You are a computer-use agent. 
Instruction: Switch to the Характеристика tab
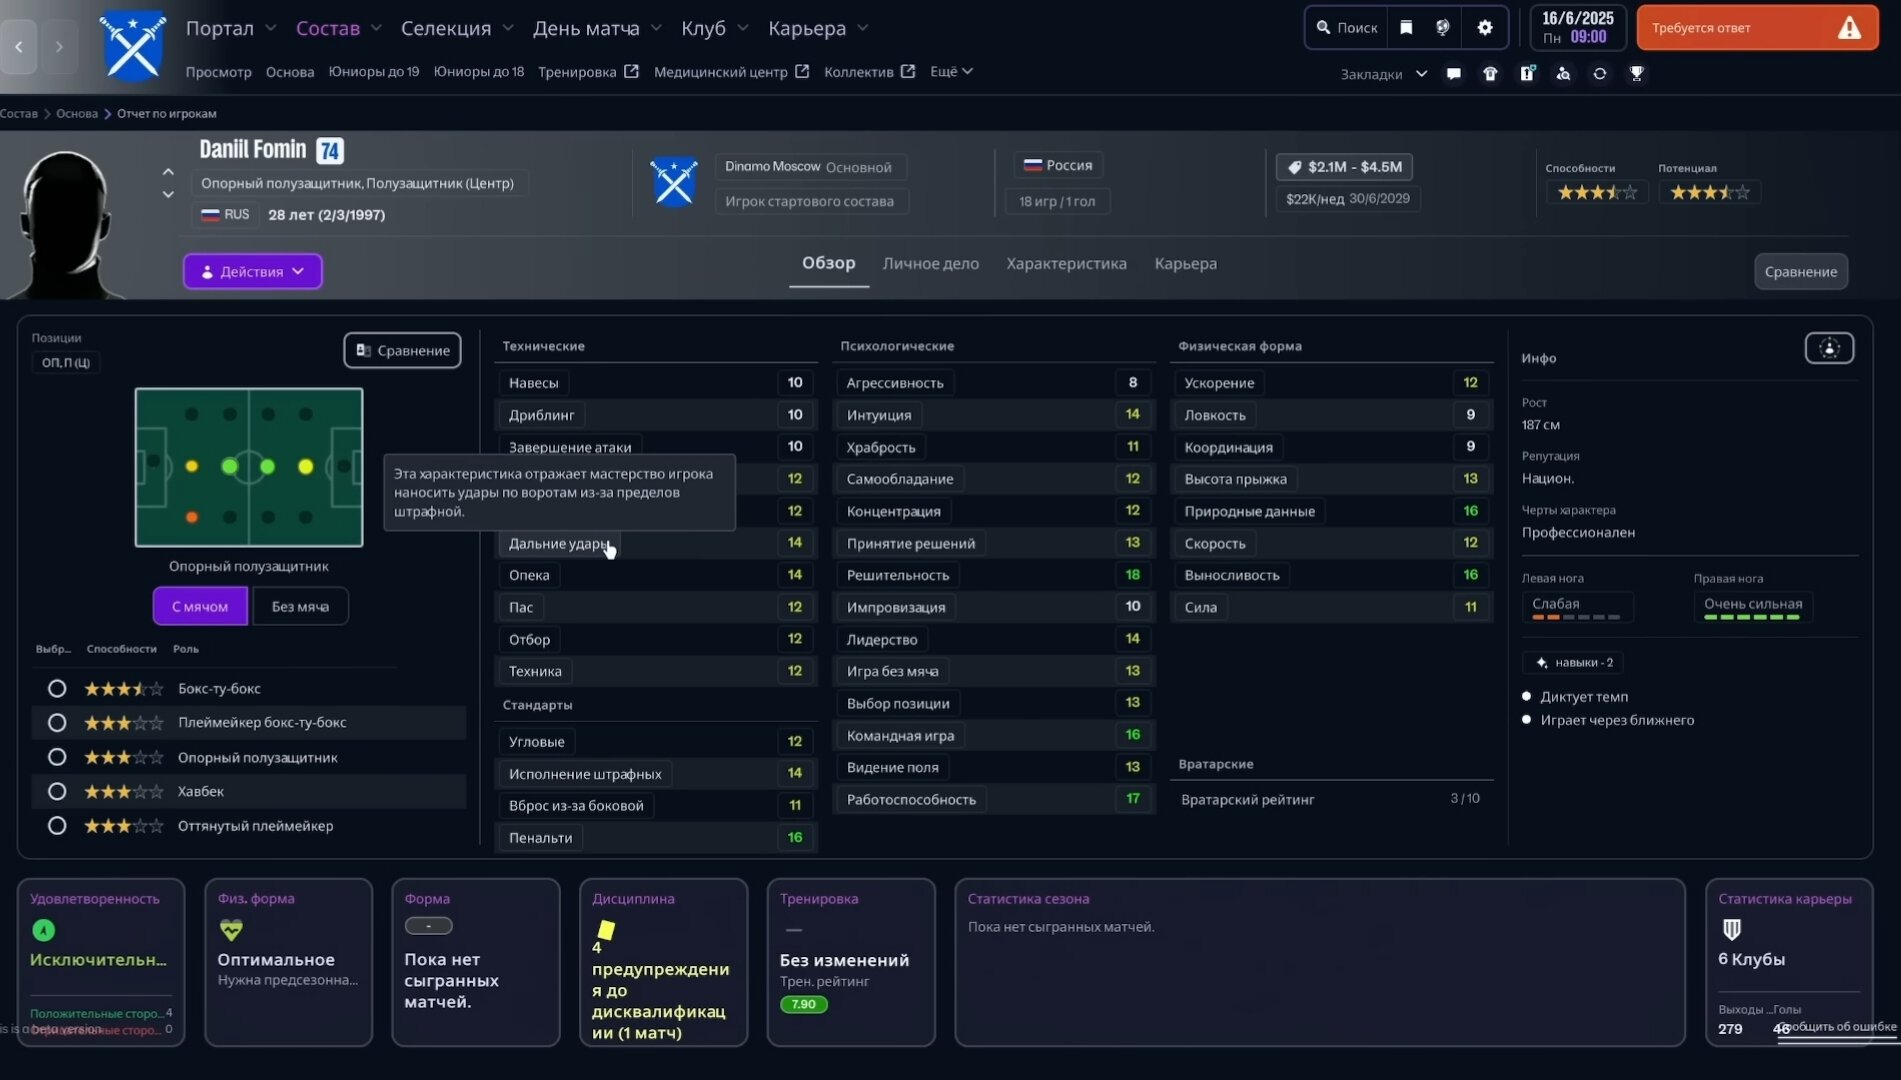[x=1066, y=264]
